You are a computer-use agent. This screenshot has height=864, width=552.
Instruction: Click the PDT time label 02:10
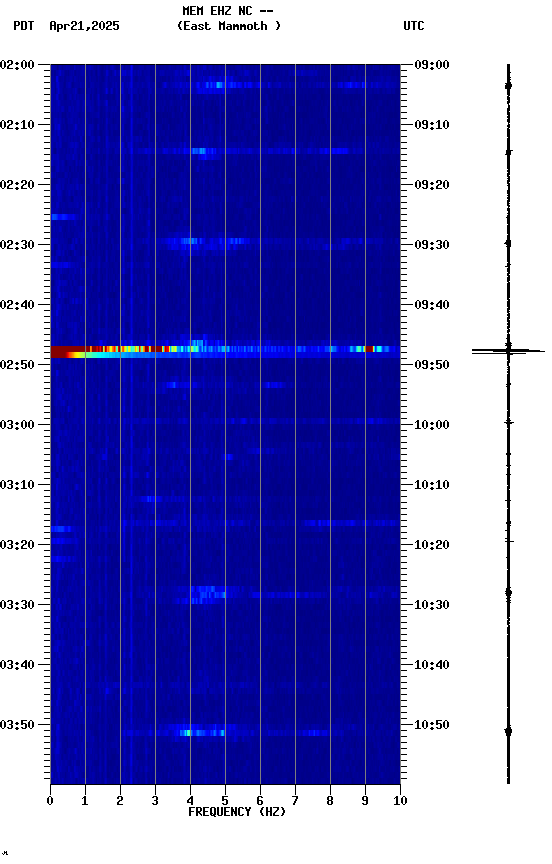pyautogui.click(x=17, y=125)
